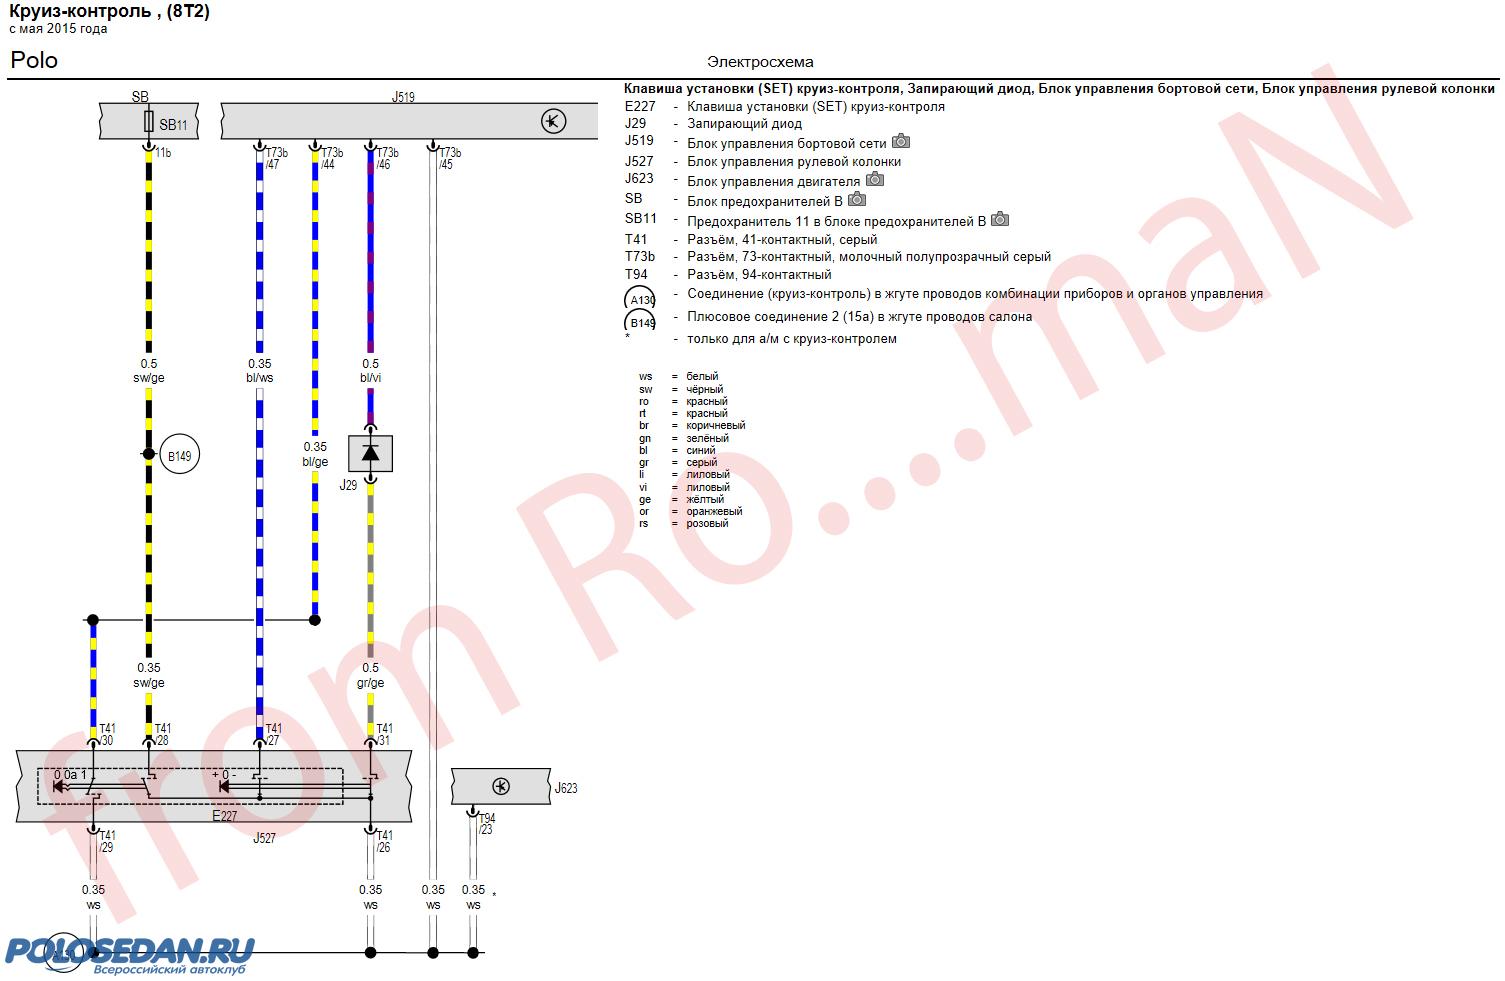
Task: Click the Polo model title
Action: coord(34,60)
